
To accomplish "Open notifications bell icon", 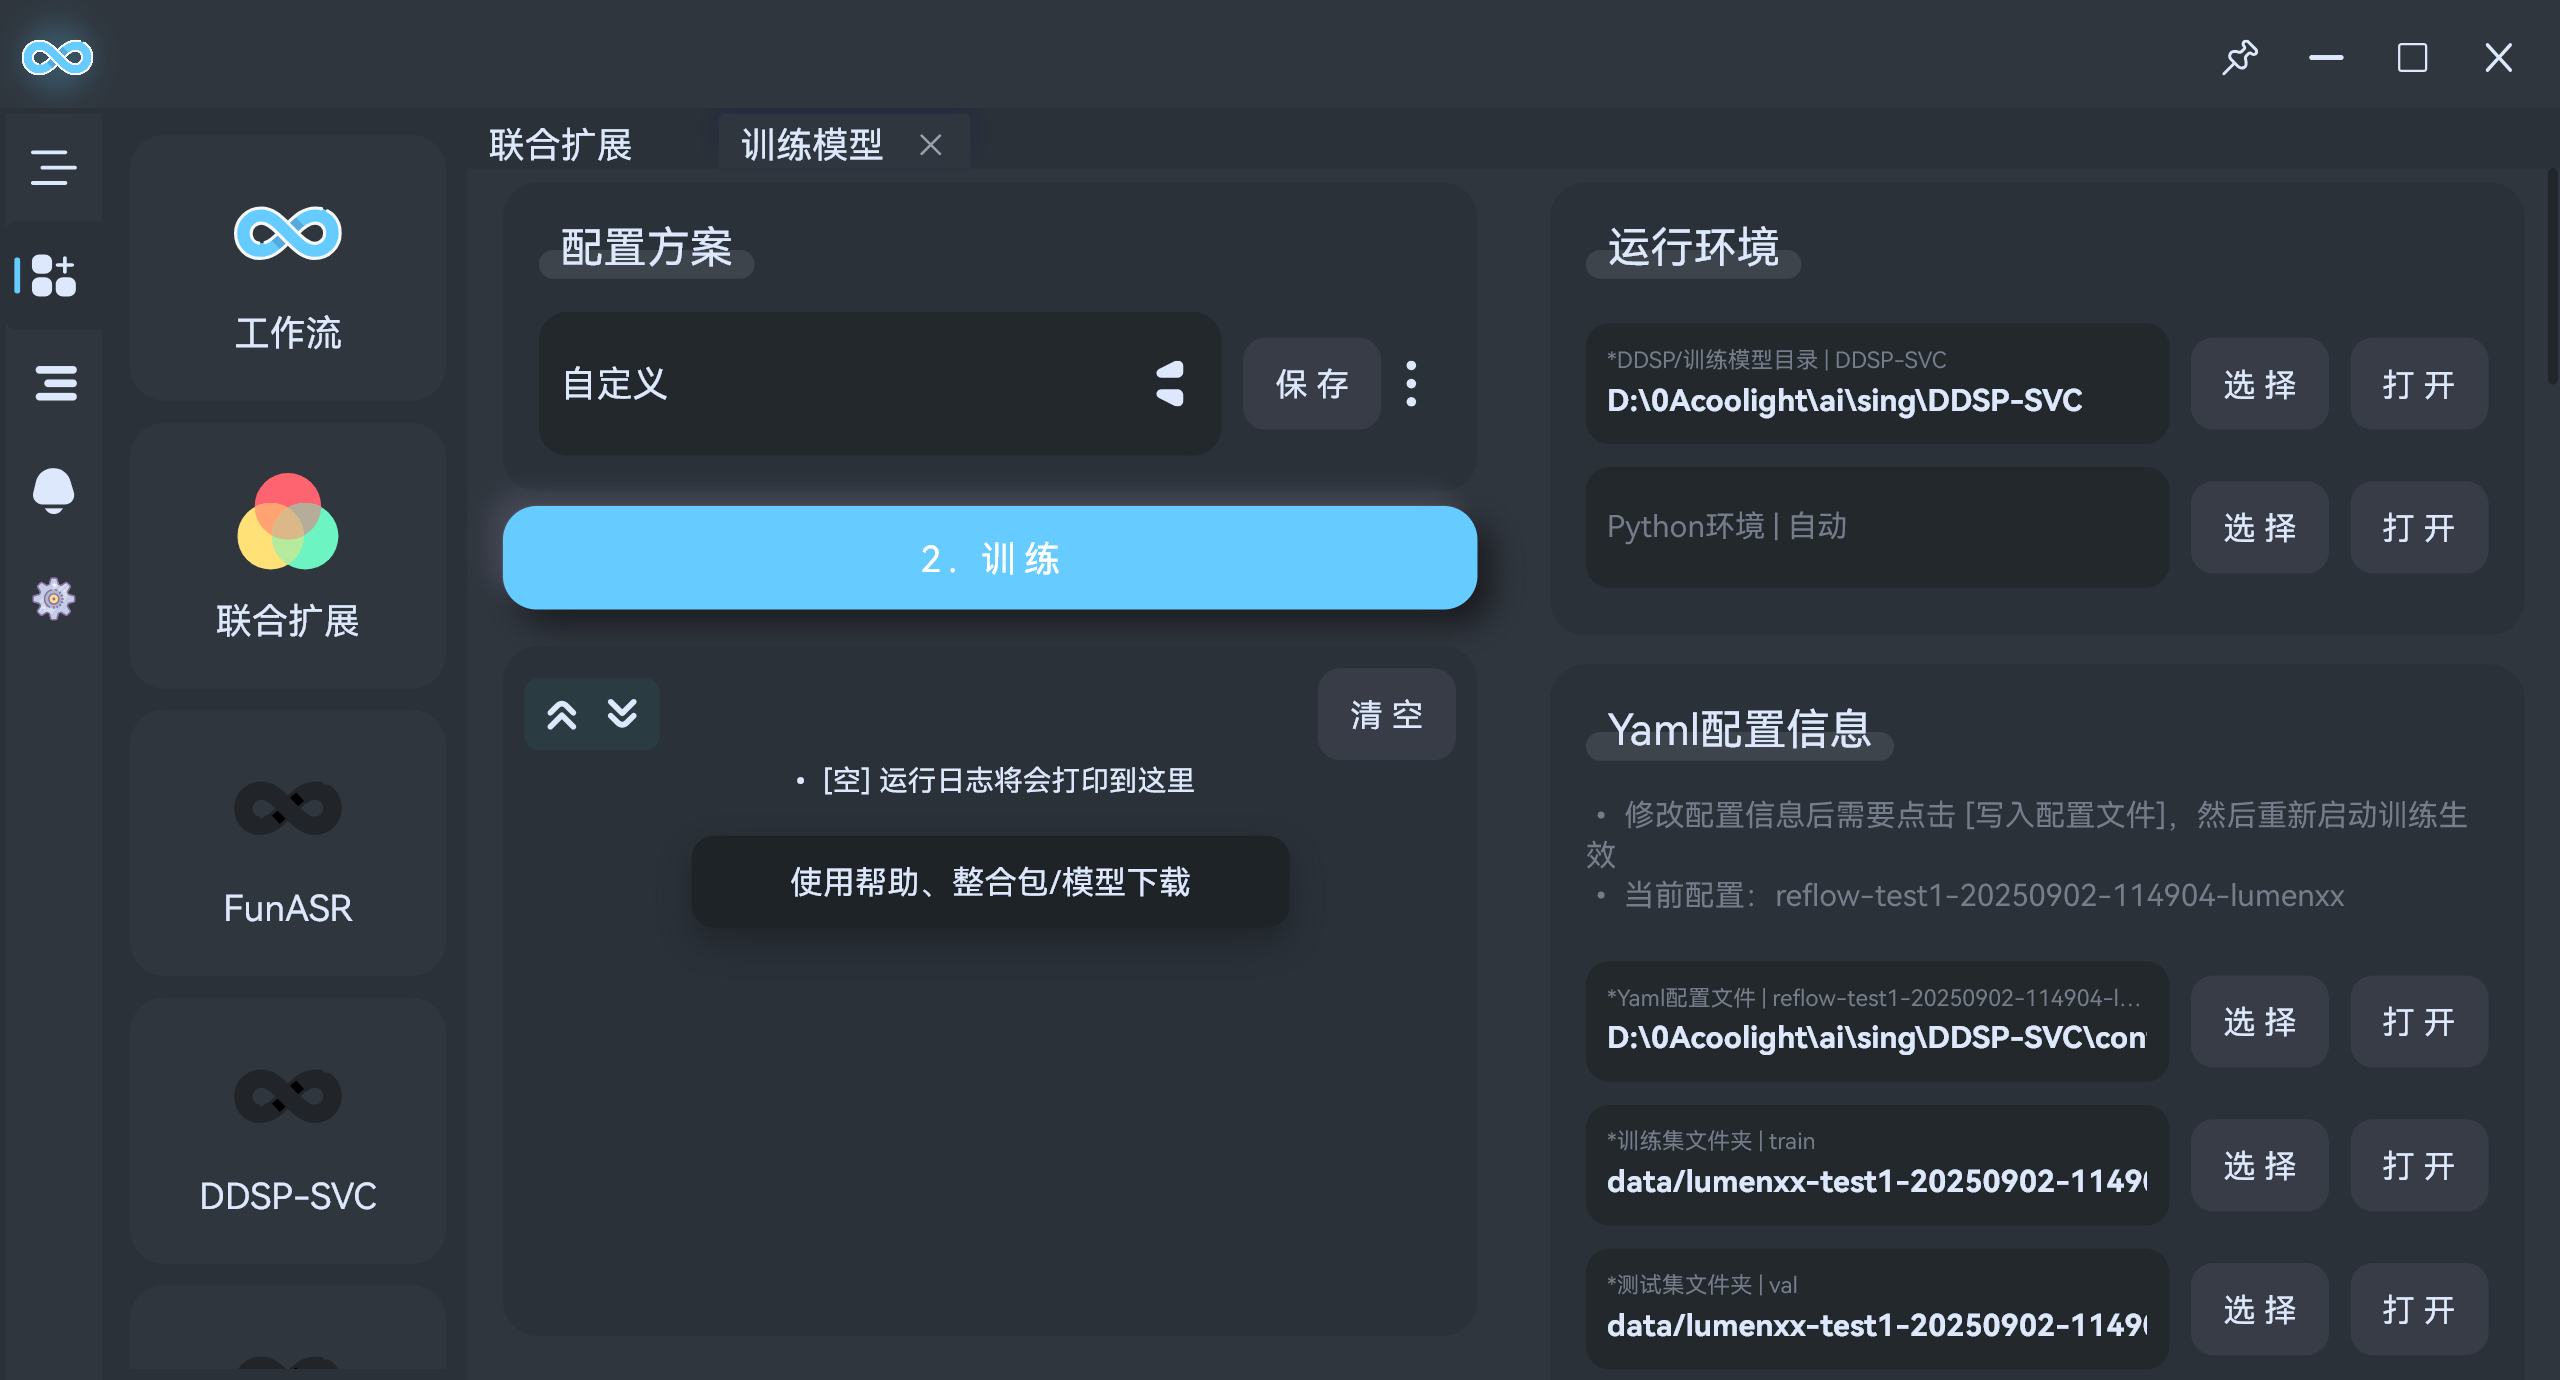I will (x=54, y=491).
